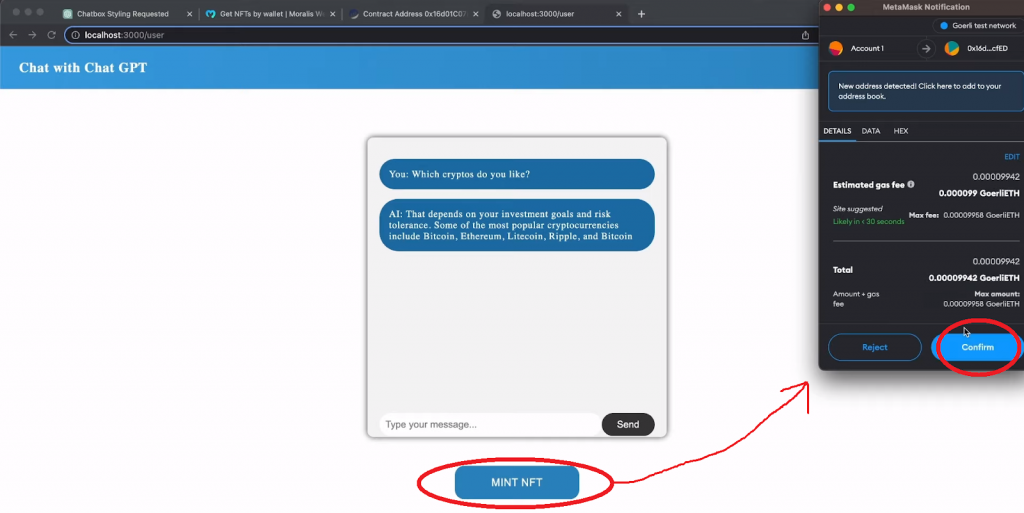The image size is (1024, 513).
Task: Reload the localhost page
Action: click(x=52, y=35)
